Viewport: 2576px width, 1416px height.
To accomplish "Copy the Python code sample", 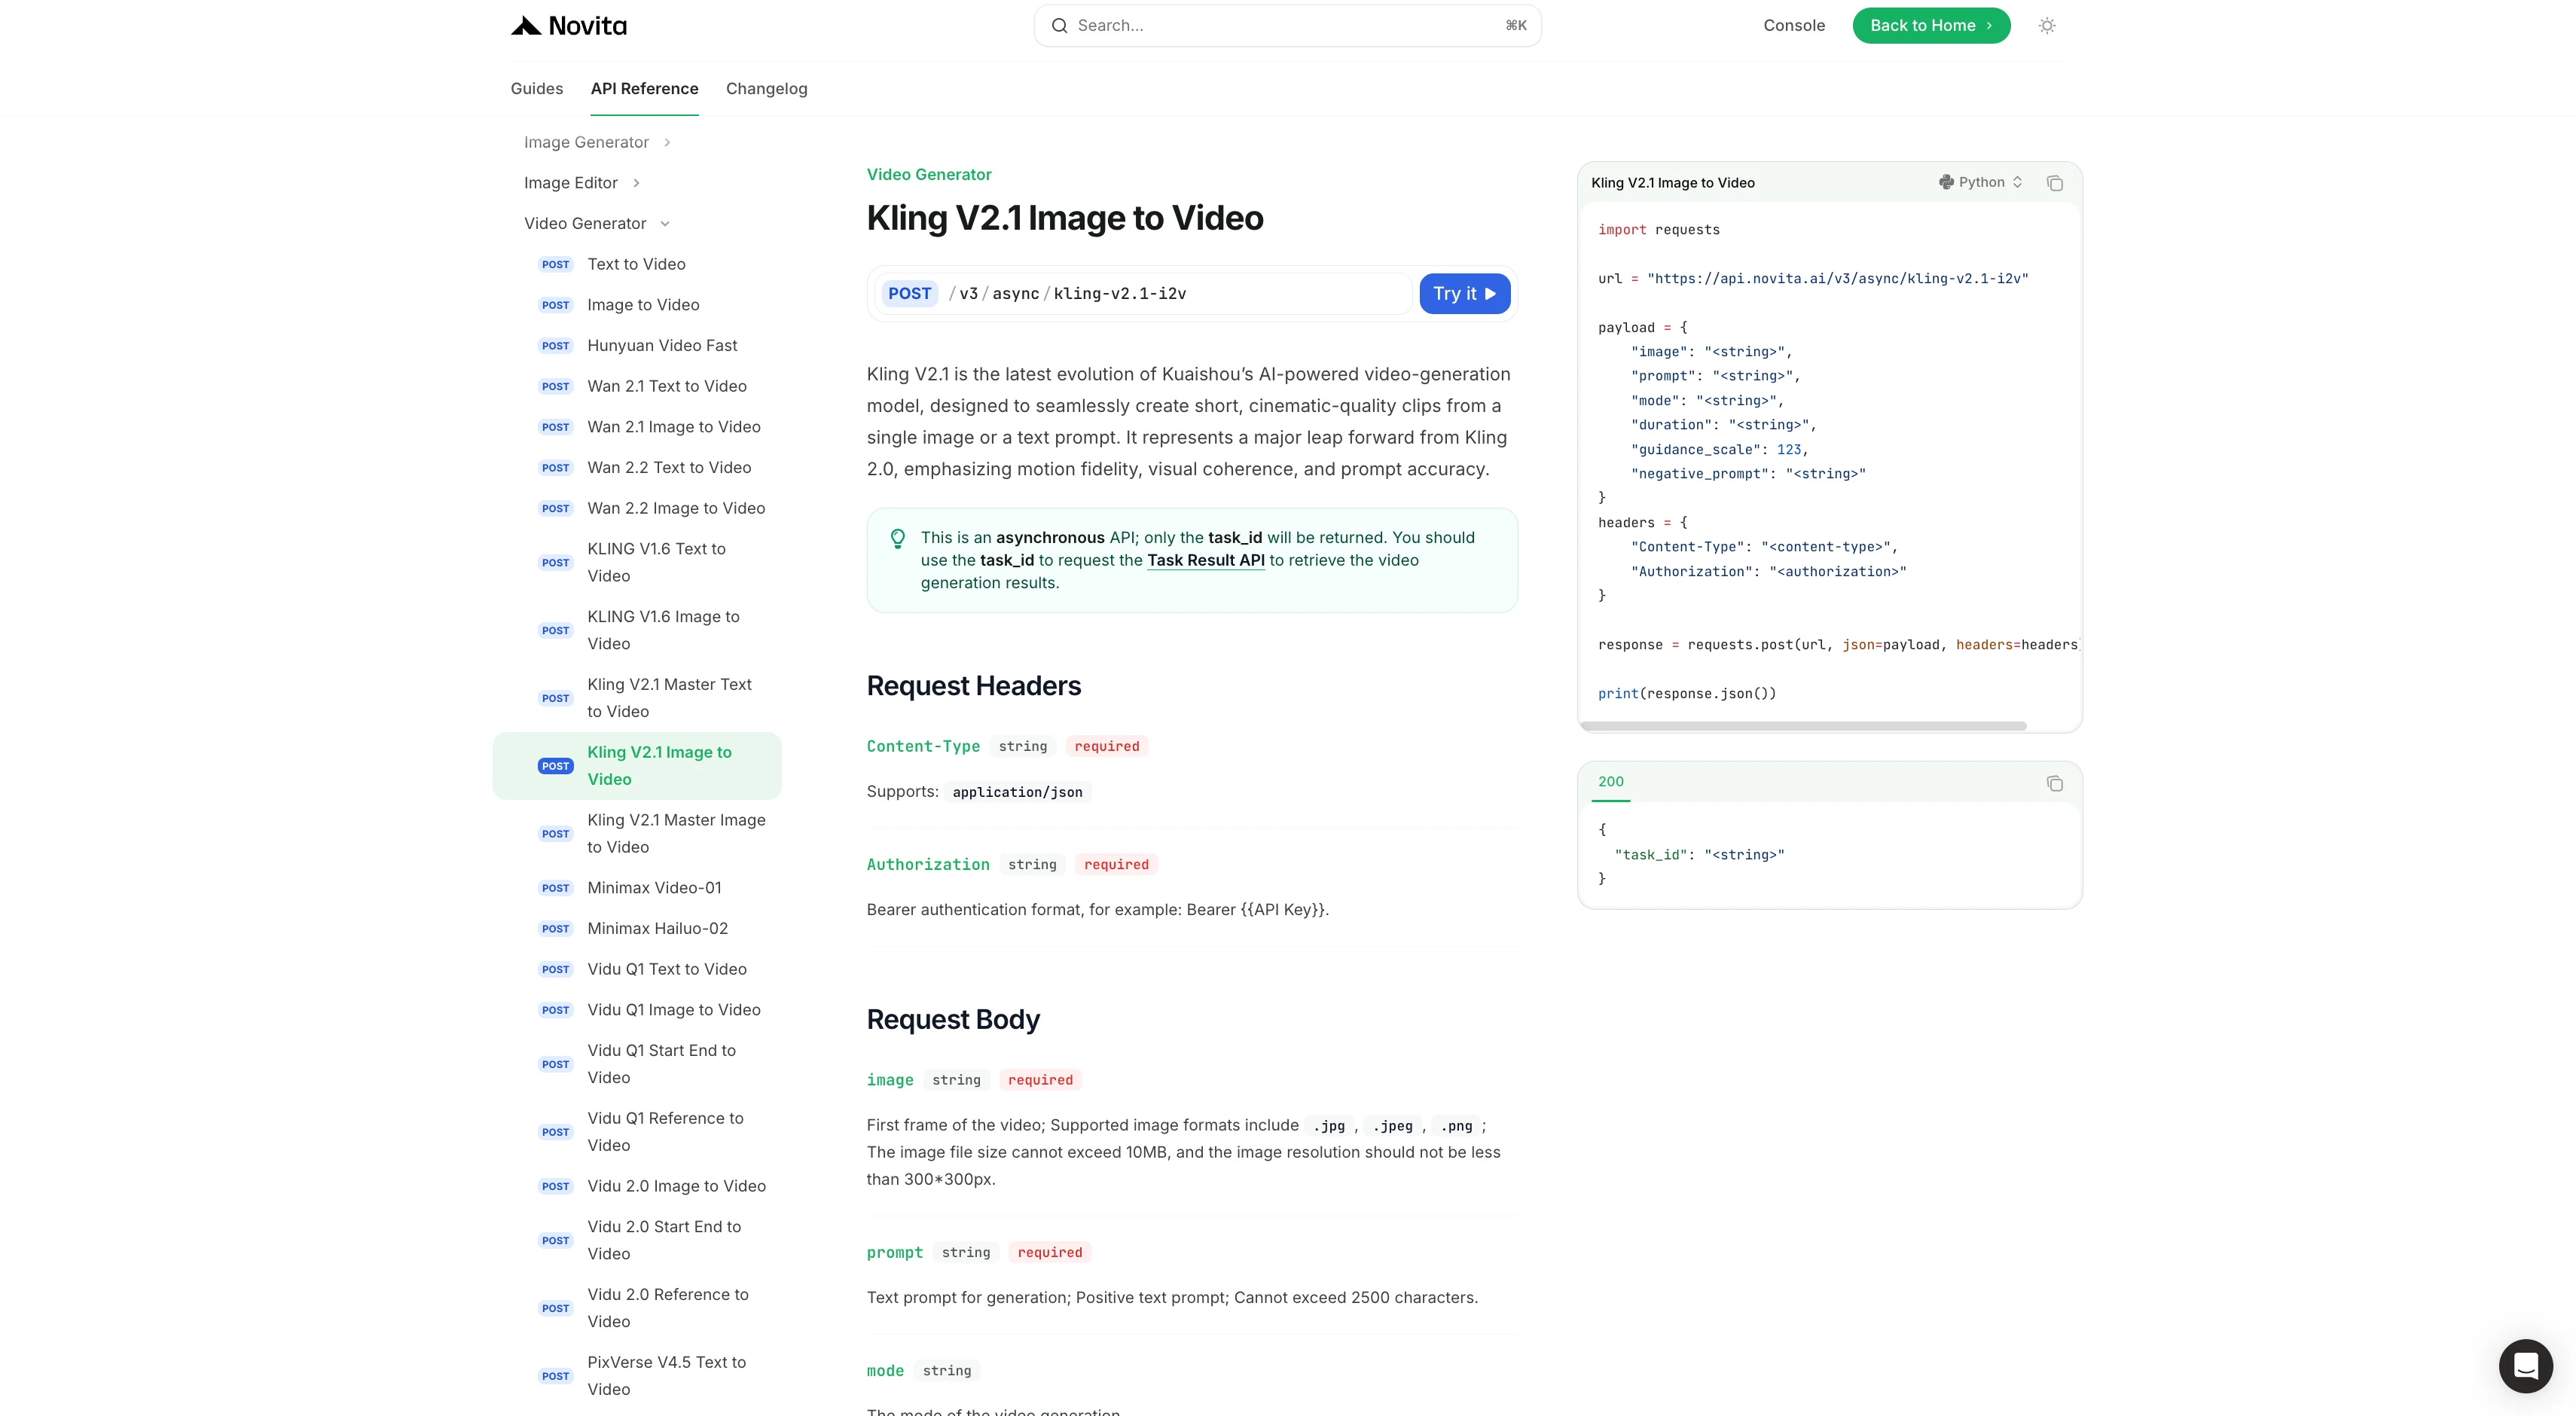I will click(2054, 183).
